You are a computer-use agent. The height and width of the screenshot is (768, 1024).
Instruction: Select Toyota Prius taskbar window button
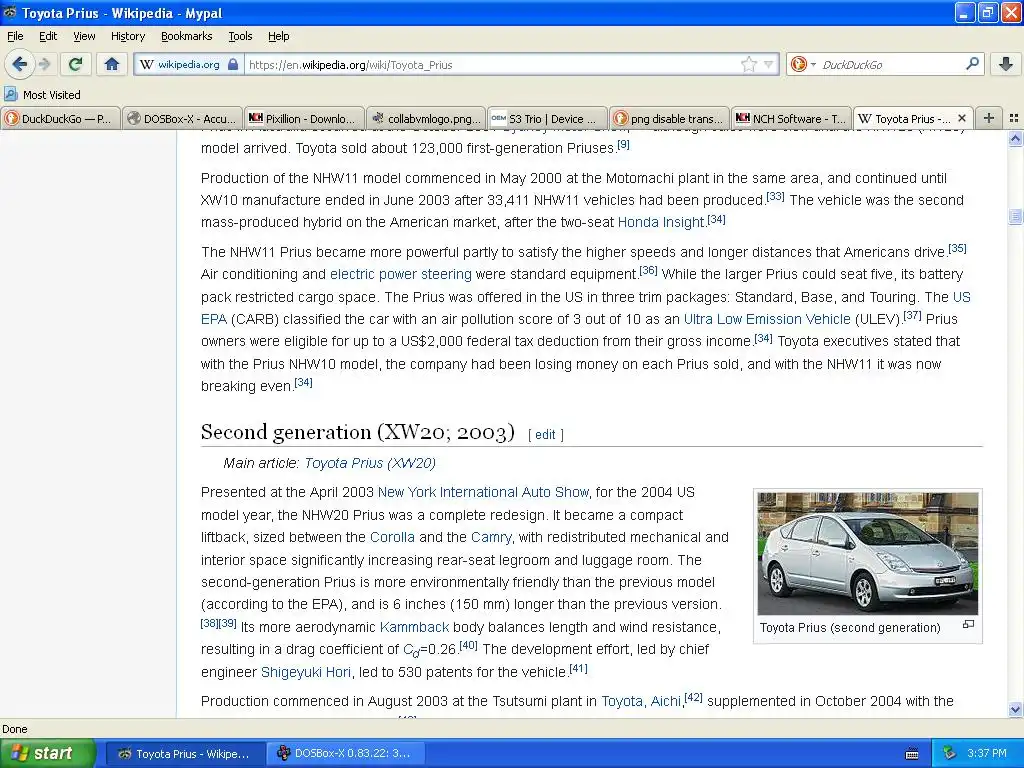click(x=184, y=754)
